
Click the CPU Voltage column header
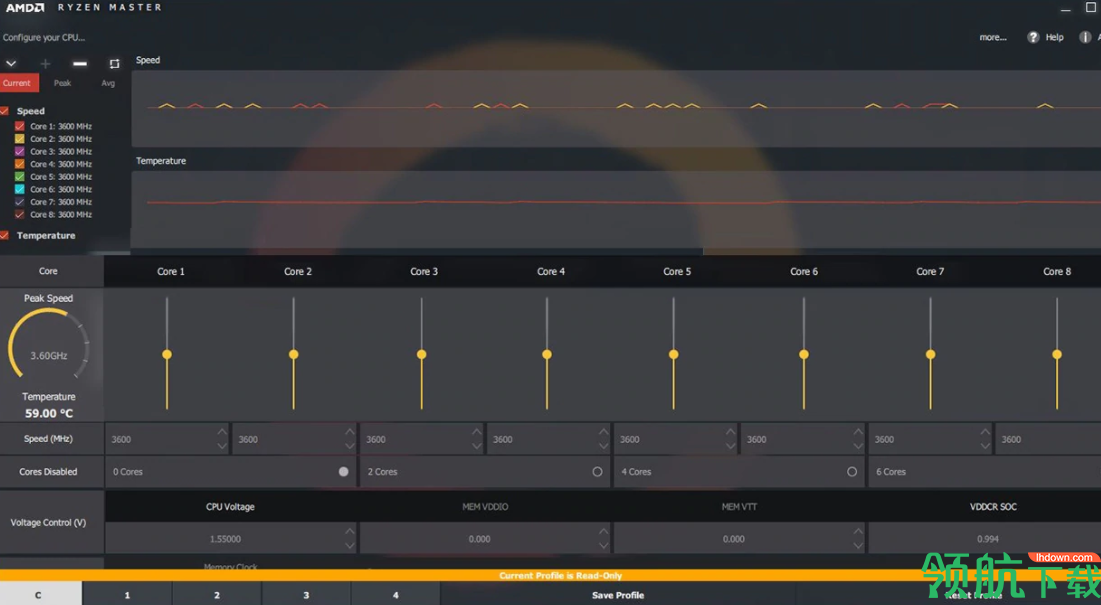click(230, 507)
